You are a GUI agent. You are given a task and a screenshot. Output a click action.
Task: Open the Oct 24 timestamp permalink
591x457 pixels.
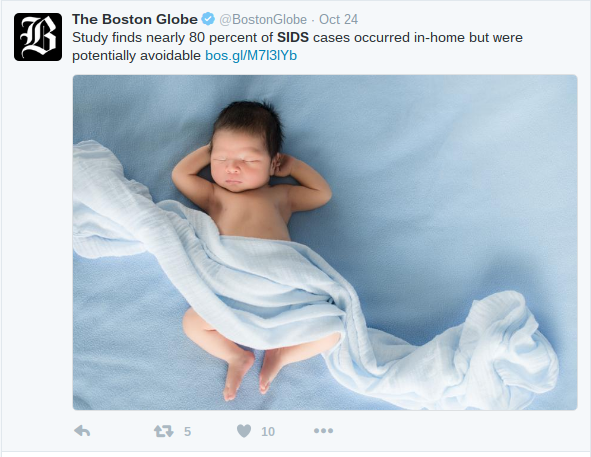point(338,19)
